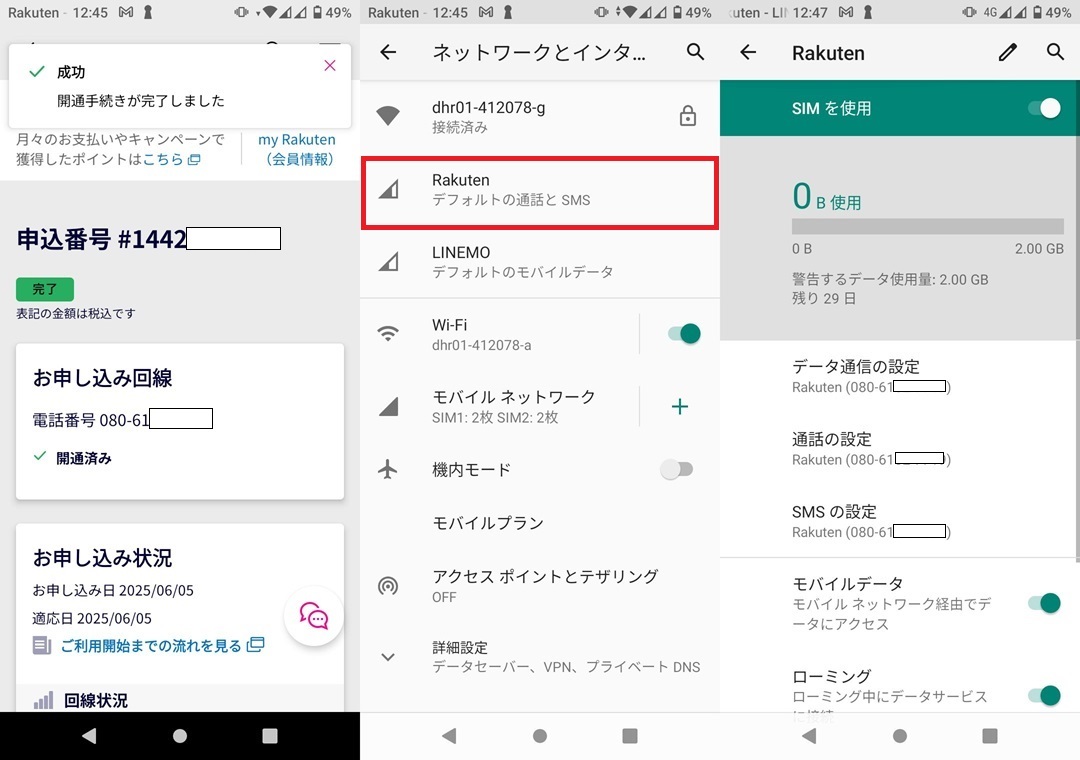Tap the data usage bar graph

point(928,226)
